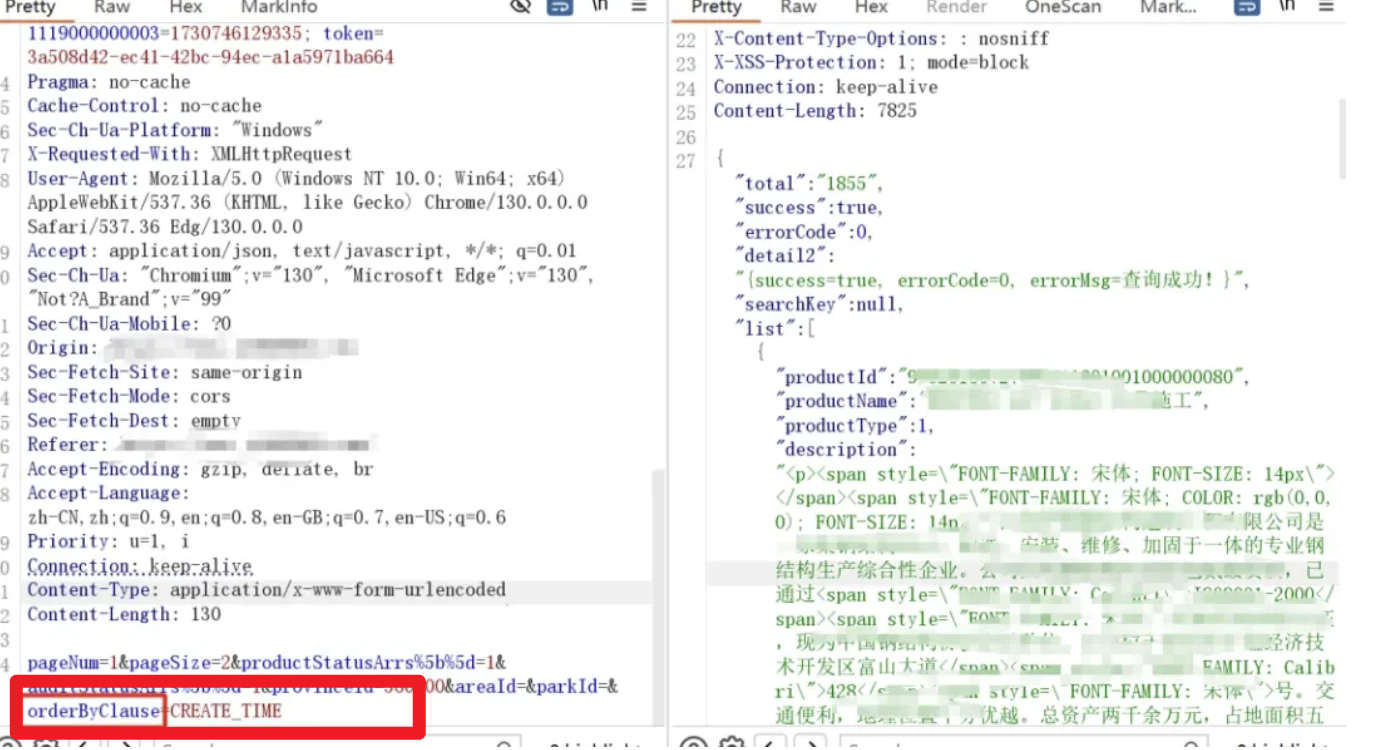Screen dimensions: 1373x750
Task: Click the "productName" JSON line
Action: (993, 401)
